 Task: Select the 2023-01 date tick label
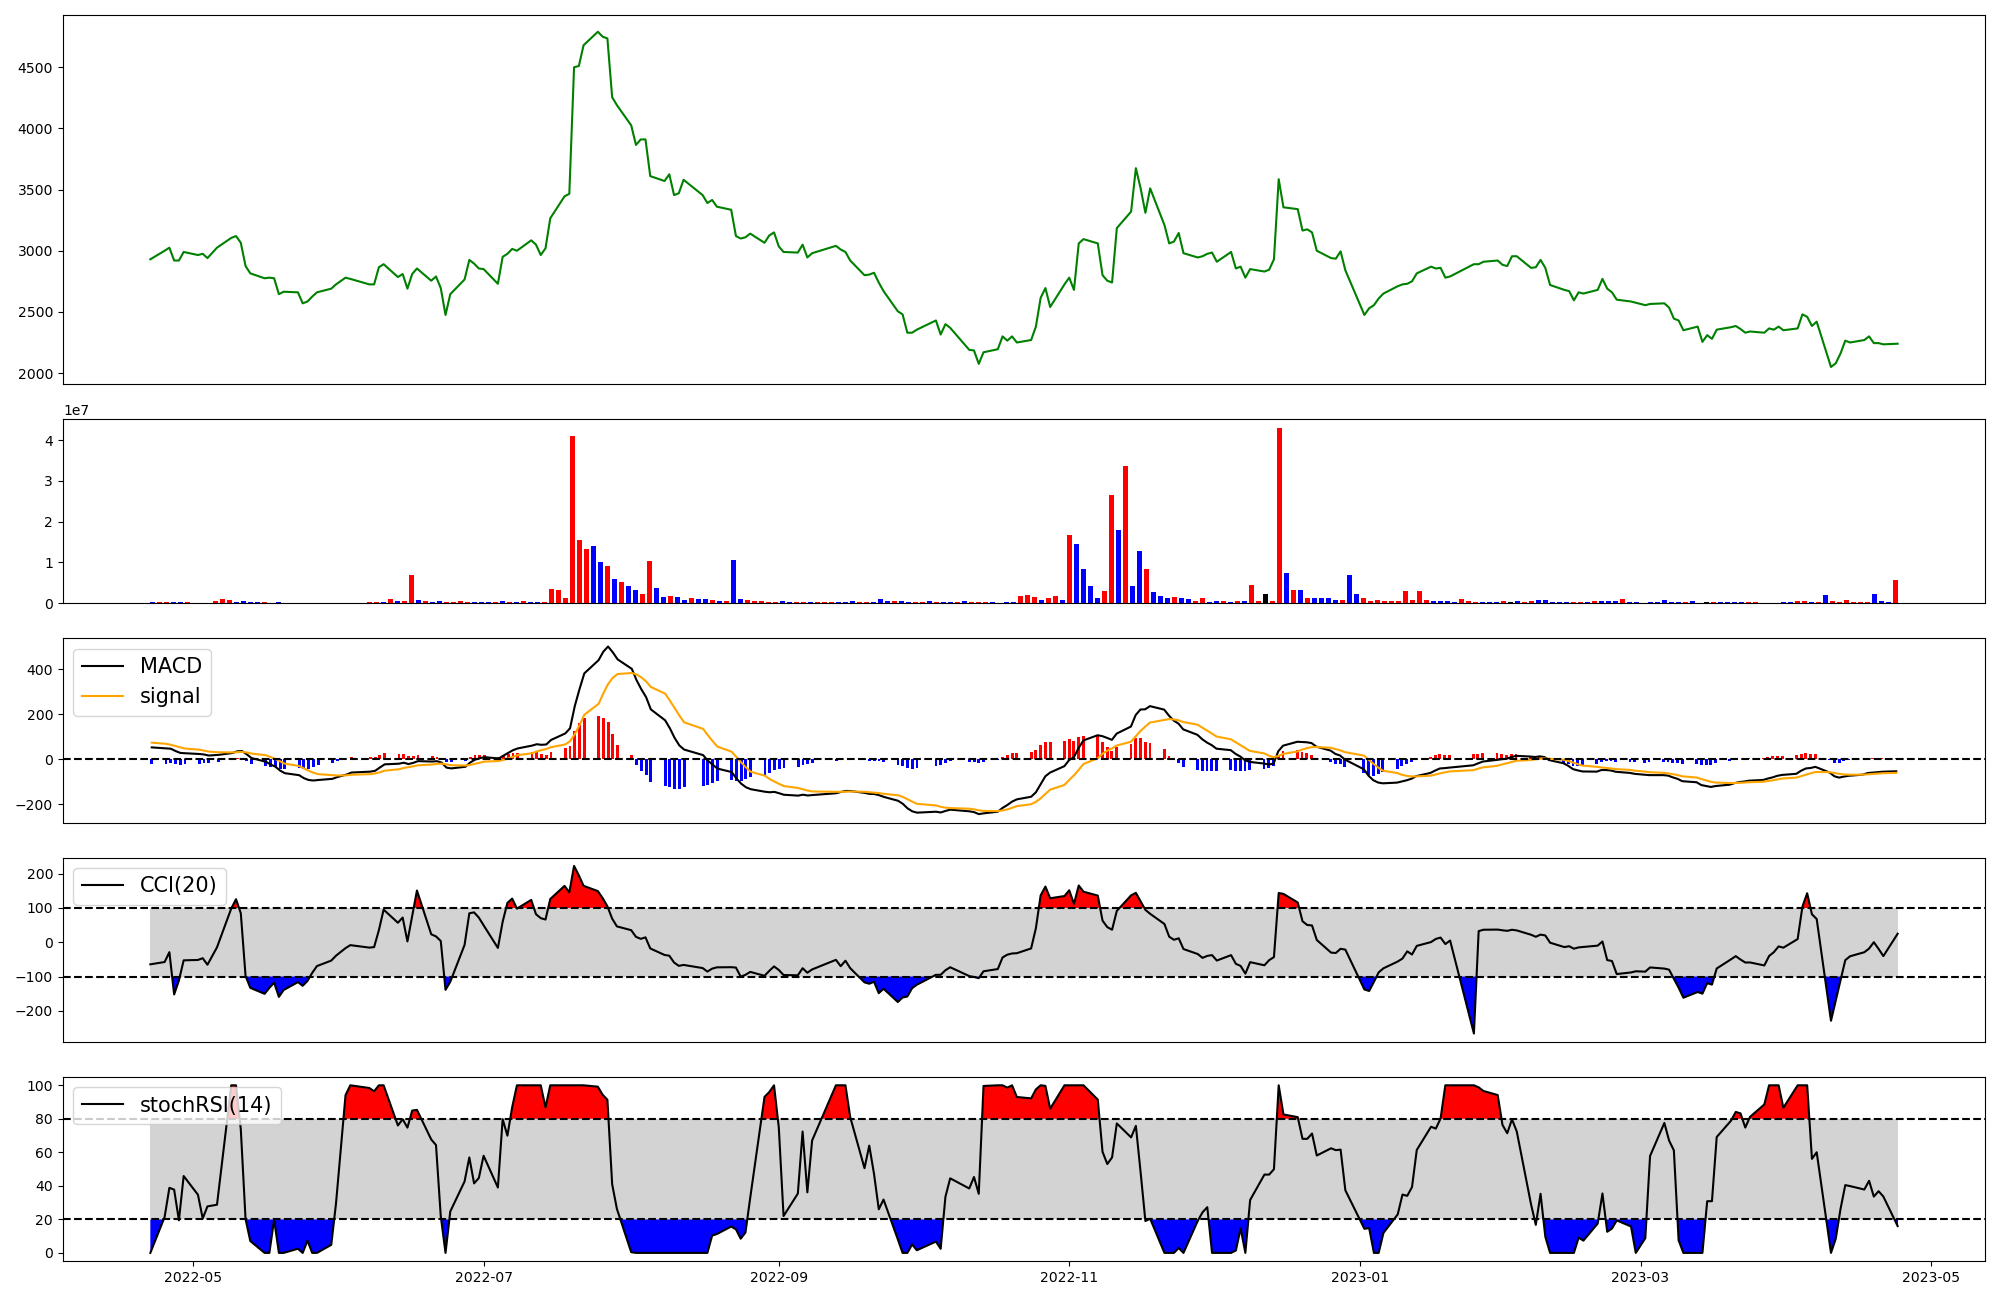1360,1277
